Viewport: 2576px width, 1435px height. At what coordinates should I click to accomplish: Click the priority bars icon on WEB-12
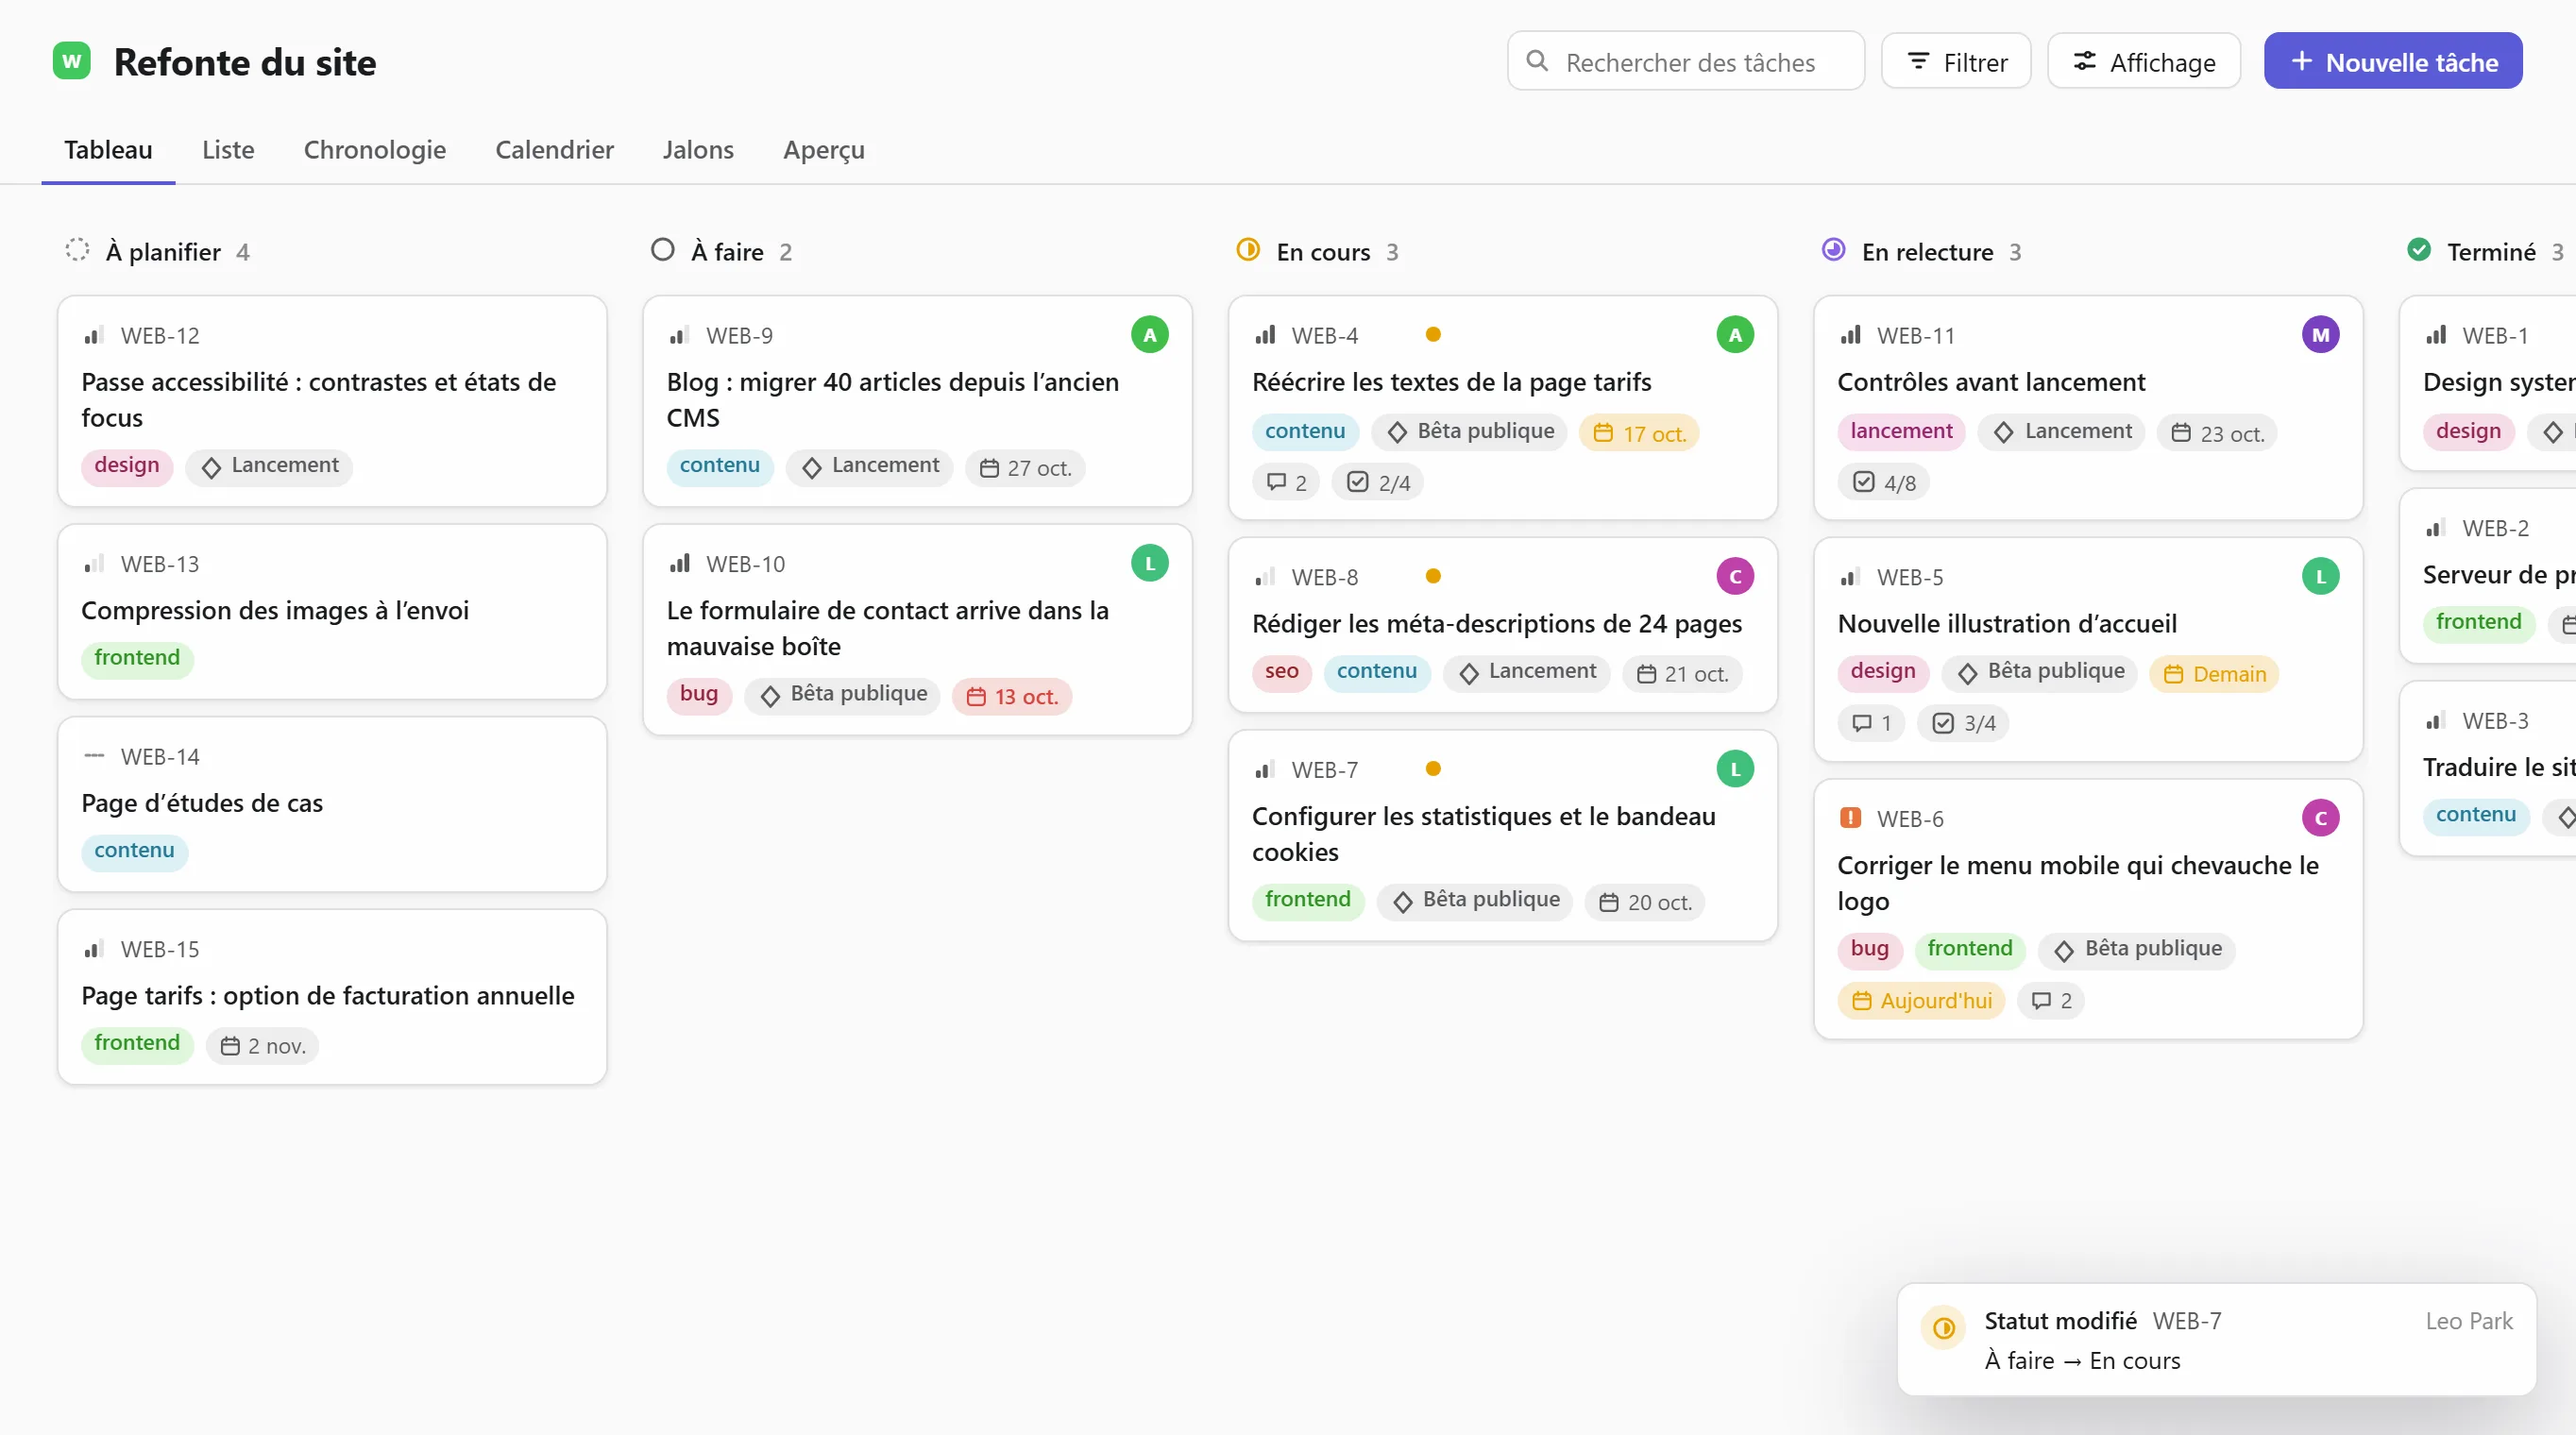click(x=94, y=335)
